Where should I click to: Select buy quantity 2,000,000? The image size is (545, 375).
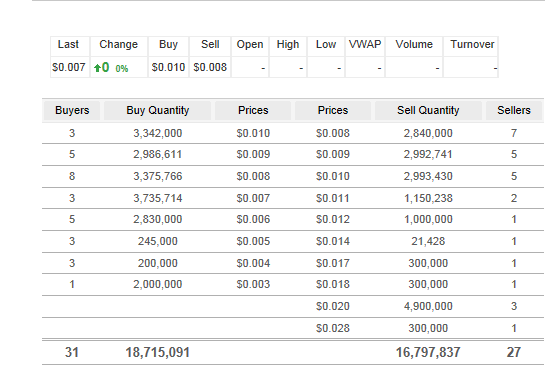click(157, 285)
